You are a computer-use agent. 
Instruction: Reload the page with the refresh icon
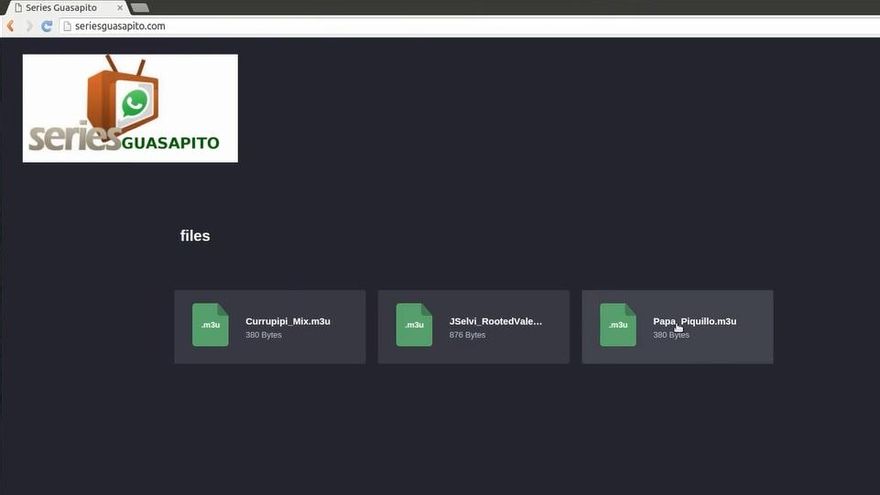(46, 26)
